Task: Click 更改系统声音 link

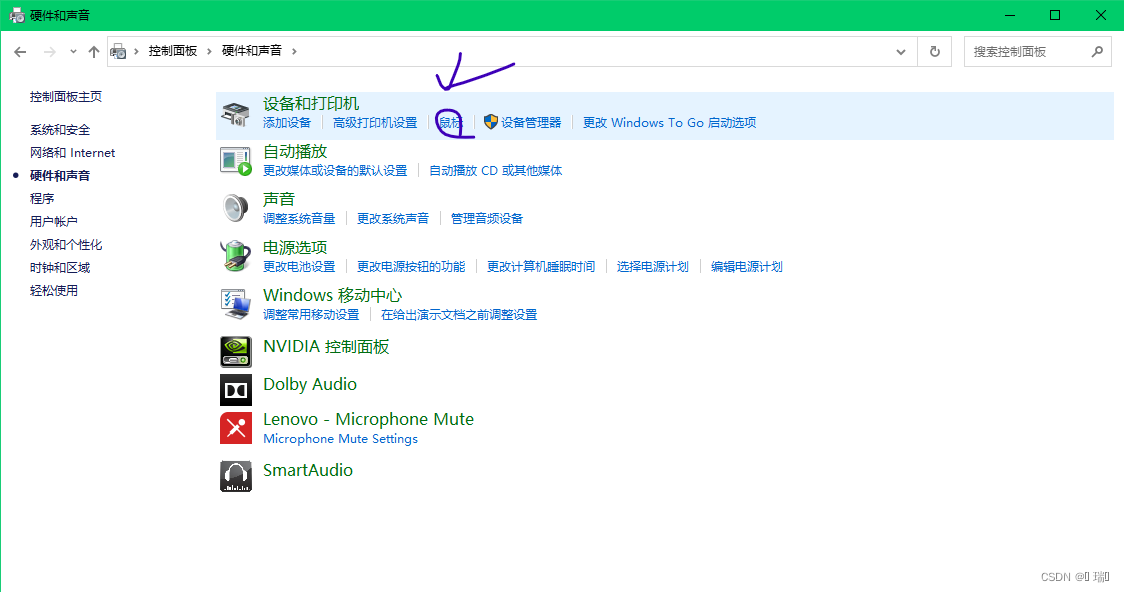Action: (x=393, y=219)
